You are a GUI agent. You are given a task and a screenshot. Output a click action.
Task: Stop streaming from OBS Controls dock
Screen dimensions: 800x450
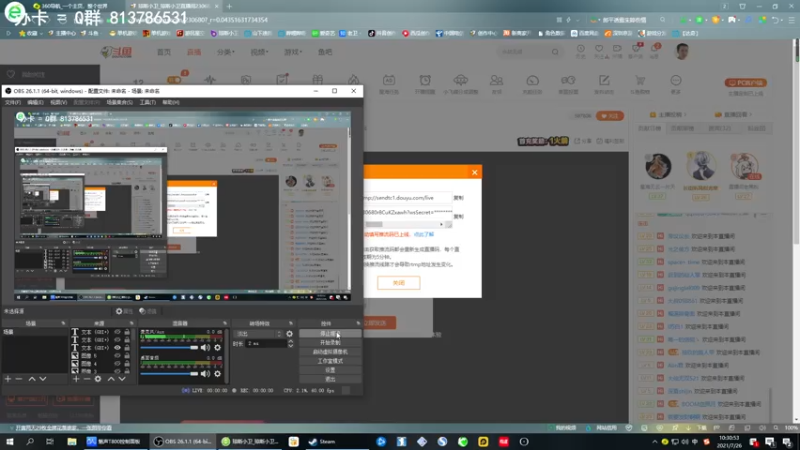click(x=330, y=334)
